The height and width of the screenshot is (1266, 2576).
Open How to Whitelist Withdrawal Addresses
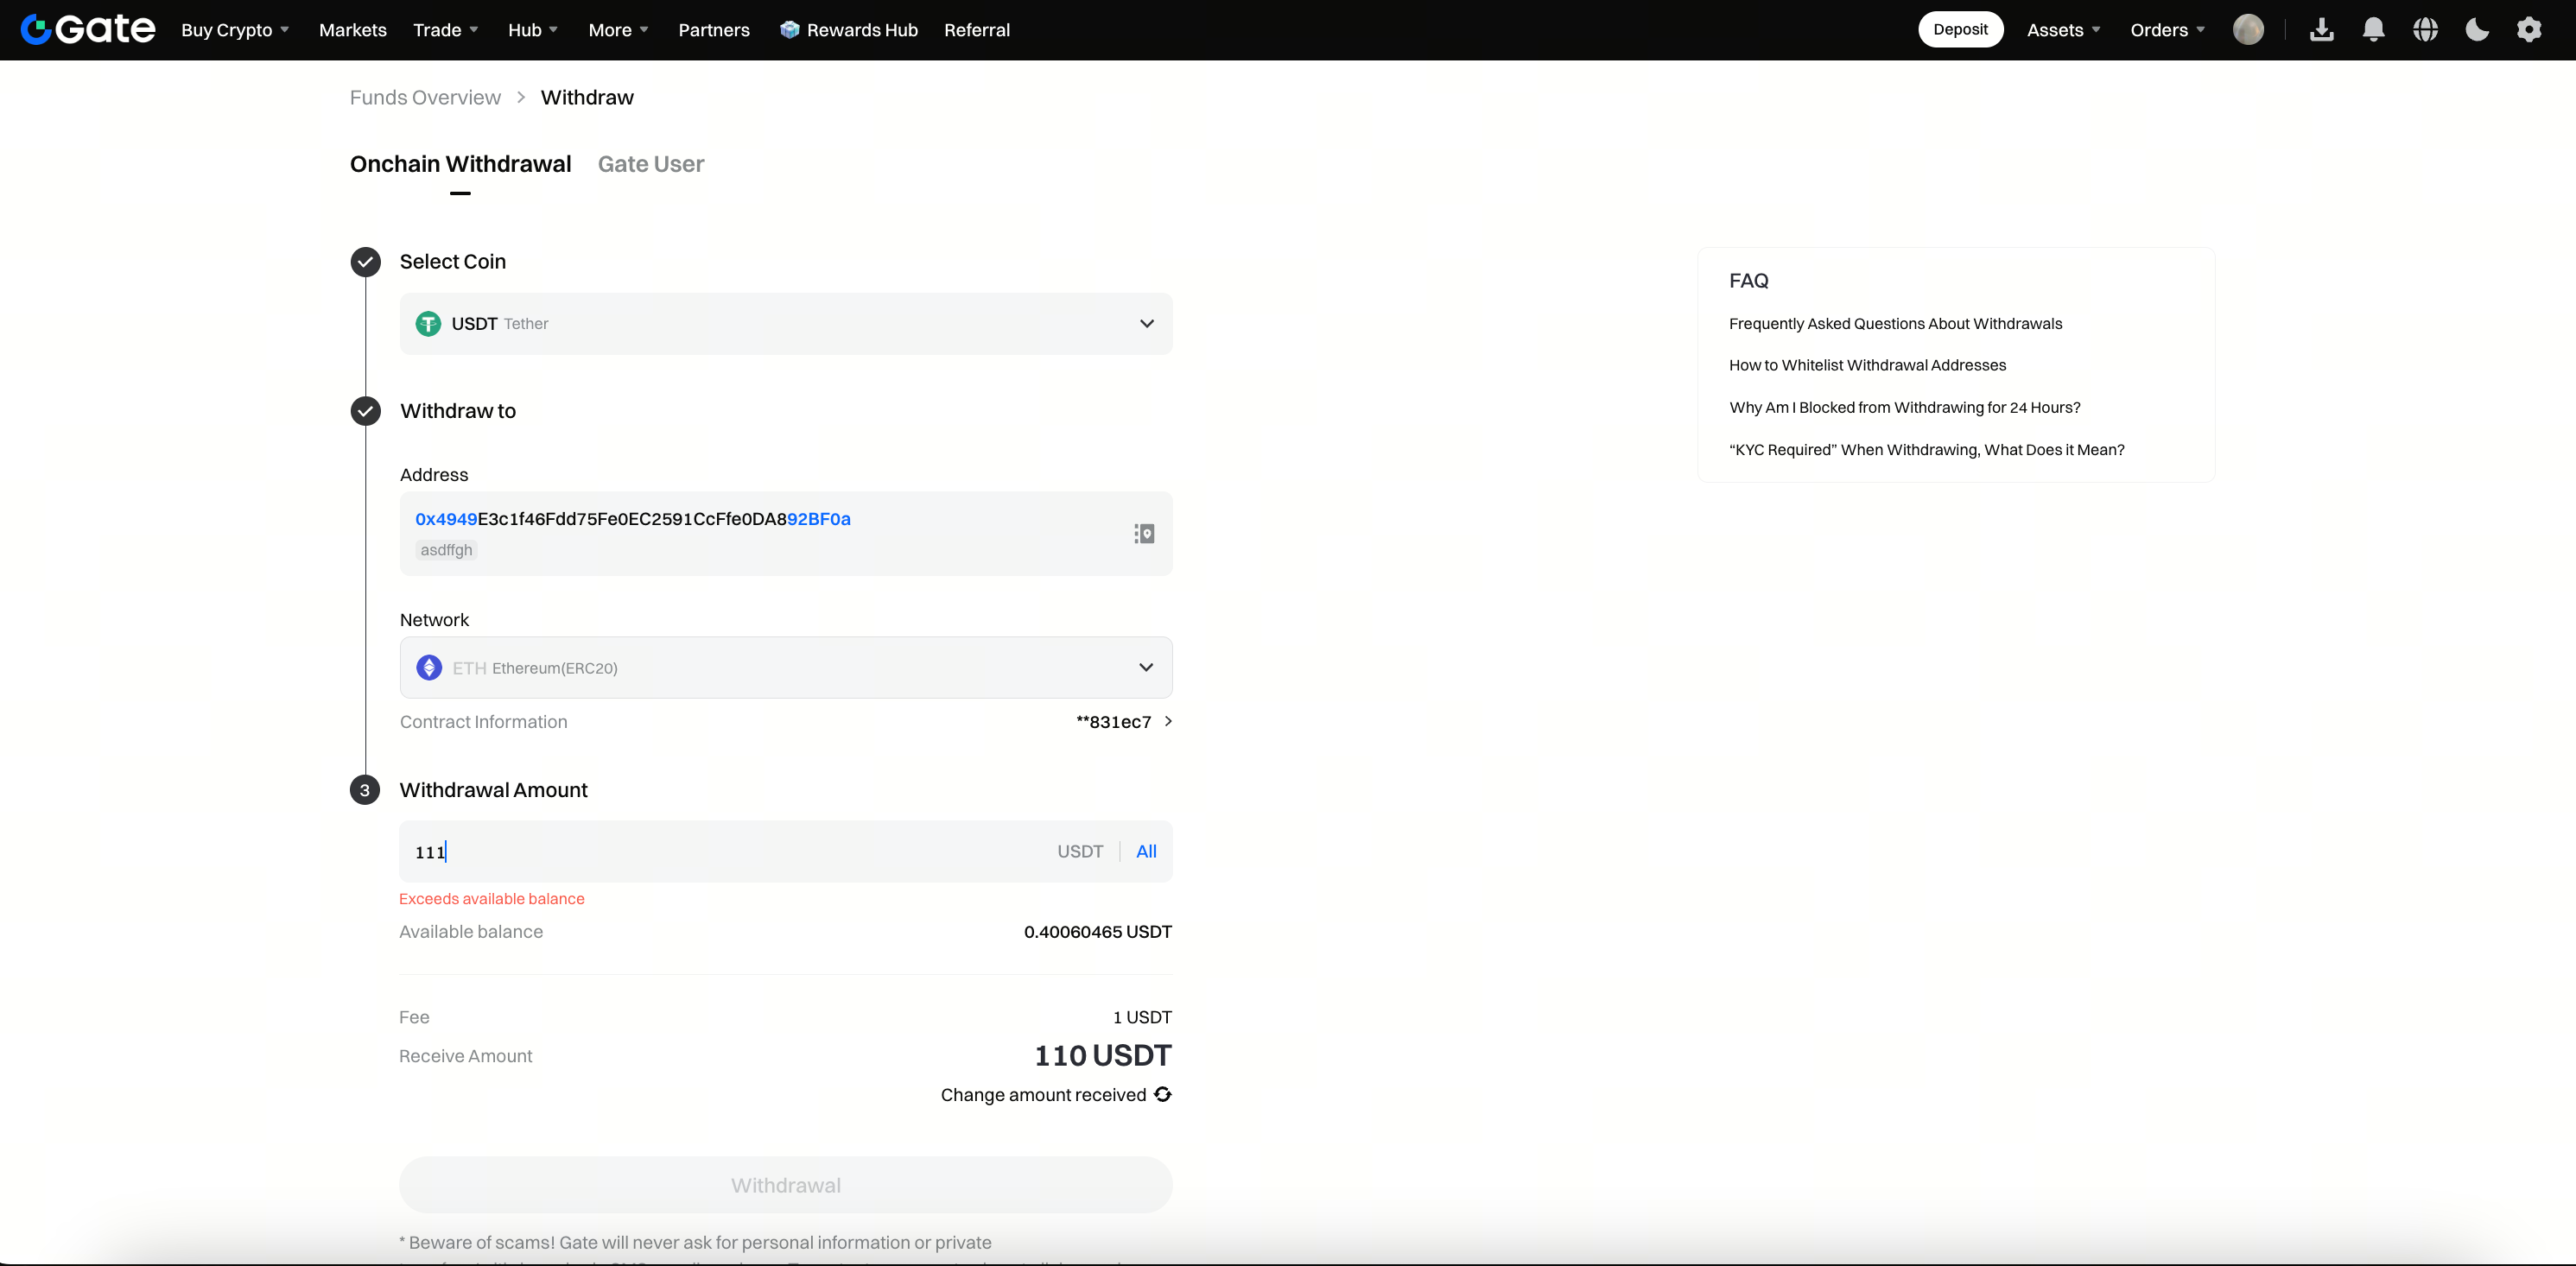click(x=1867, y=365)
